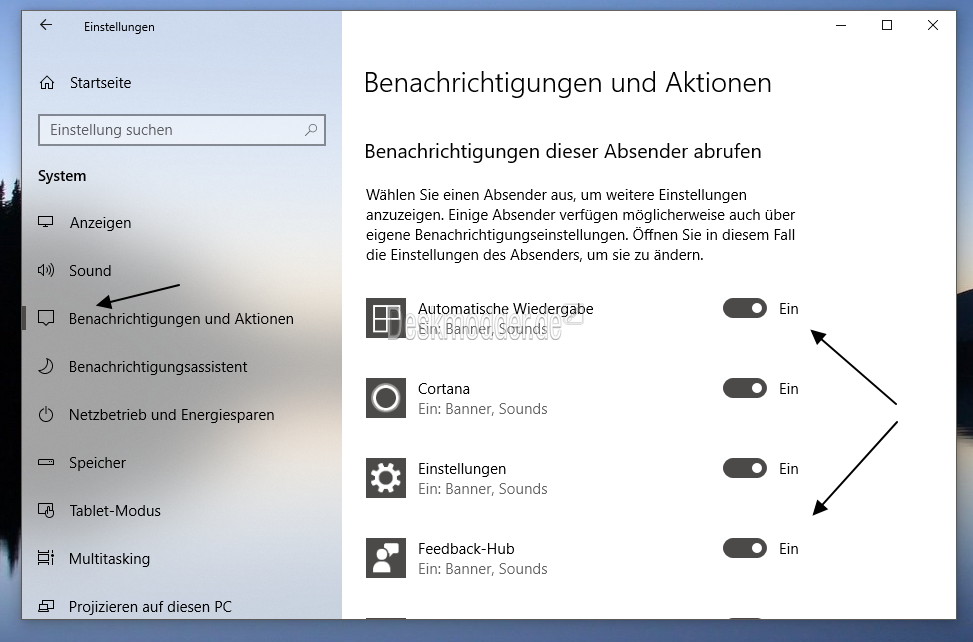Open the Anzeigen settings page
This screenshot has height=642, width=973.
click(x=101, y=223)
